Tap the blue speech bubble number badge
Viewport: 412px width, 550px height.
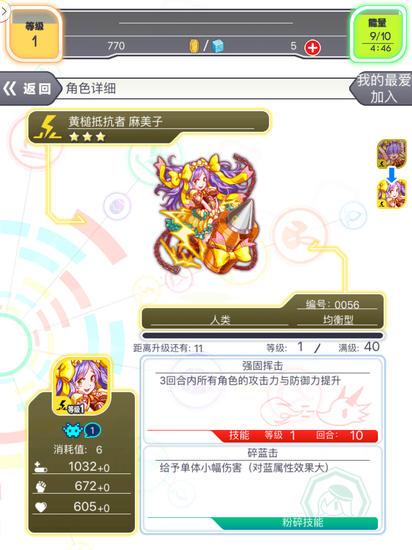click(93, 430)
